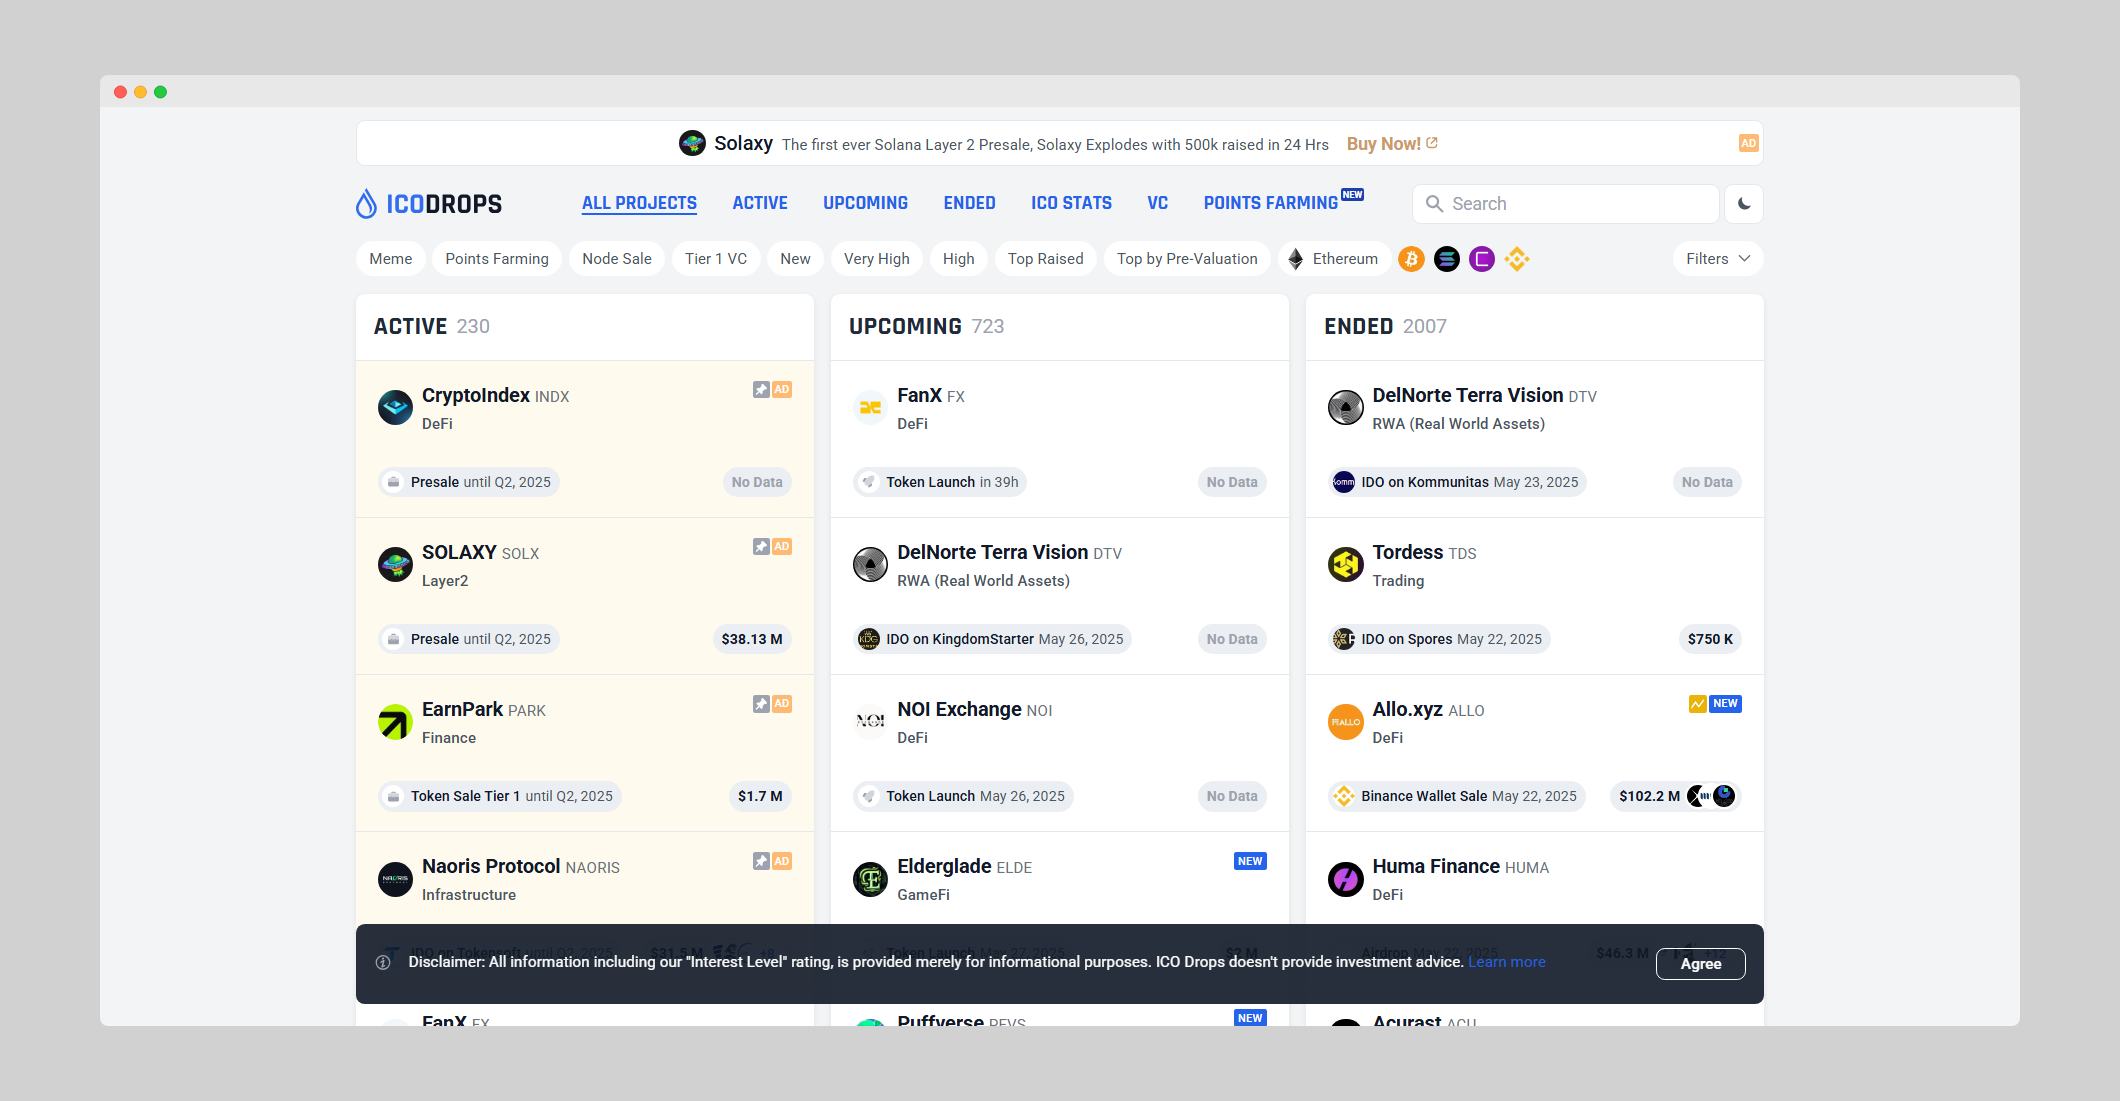Click the FanX logo in Upcoming
The width and height of the screenshot is (2120, 1101).
[x=870, y=408]
